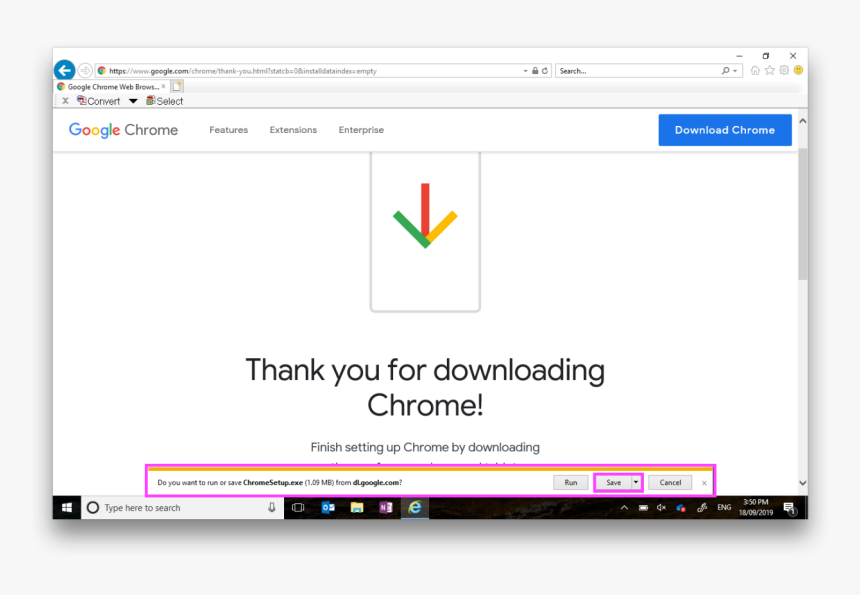Click the Download Chrome button
The height and width of the screenshot is (595, 860).
pyautogui.click(x=725, y=130)
